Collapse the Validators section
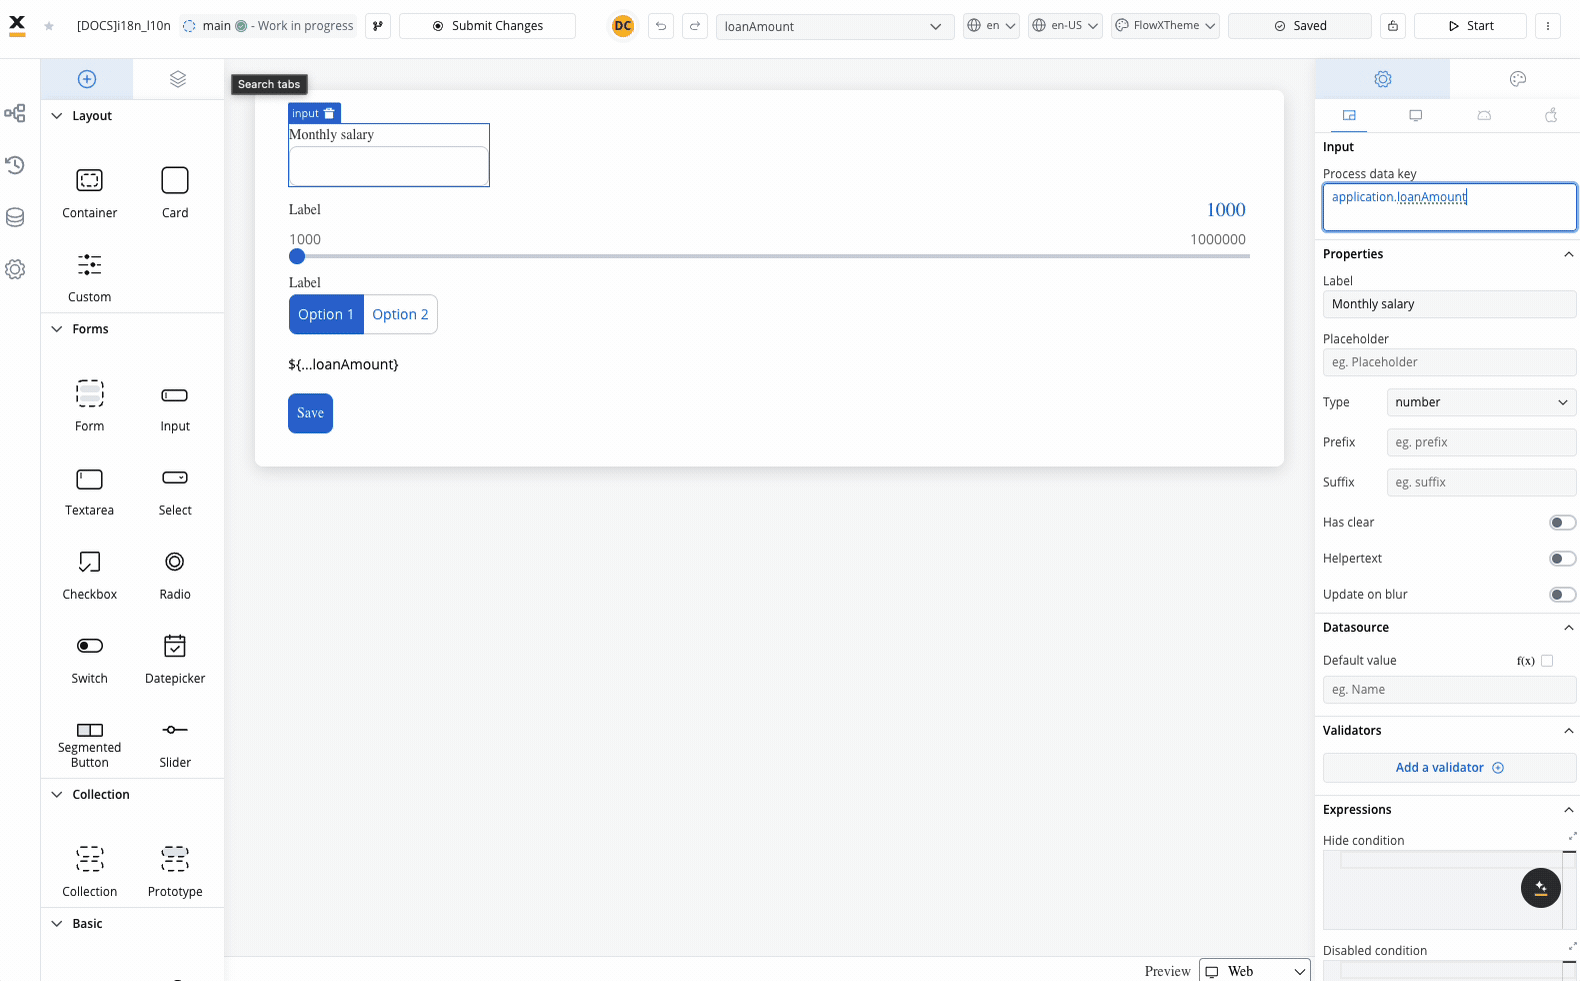This screenshot has height=981, width=1580. click(x=1569, y=731)
